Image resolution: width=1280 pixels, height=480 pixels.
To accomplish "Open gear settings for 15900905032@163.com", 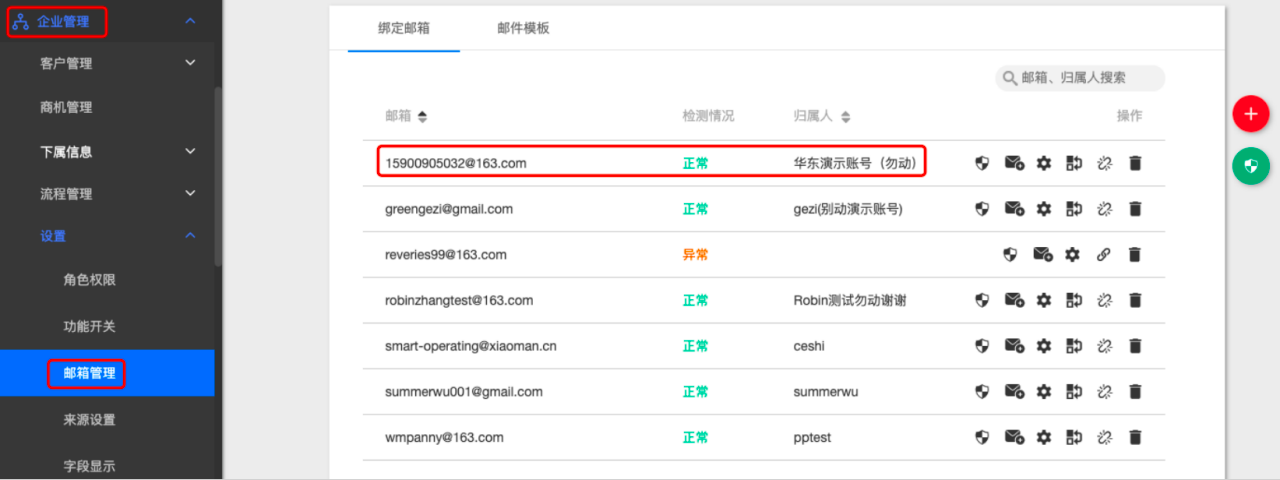I will [1044, 163].
